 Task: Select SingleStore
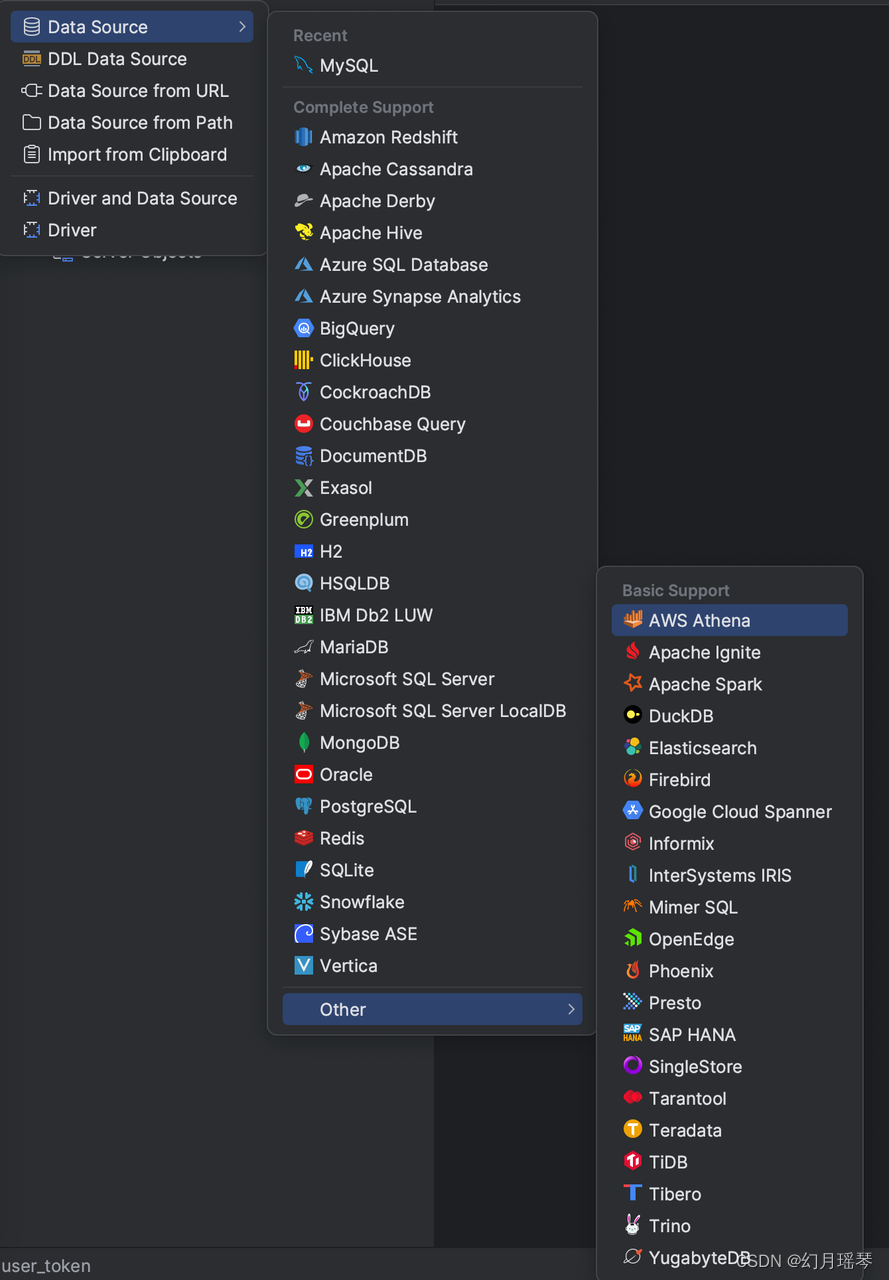[729, 1066]
